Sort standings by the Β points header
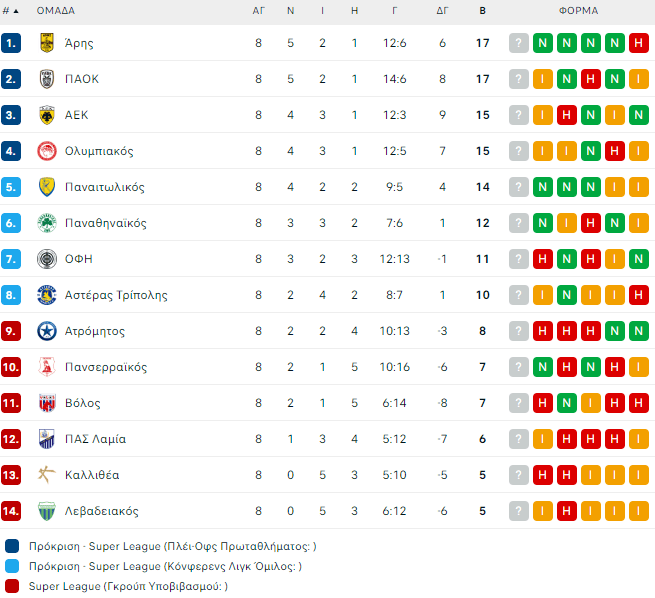Image resolution: width=655 pixels, height=598 pixels. tap(482, 11)
